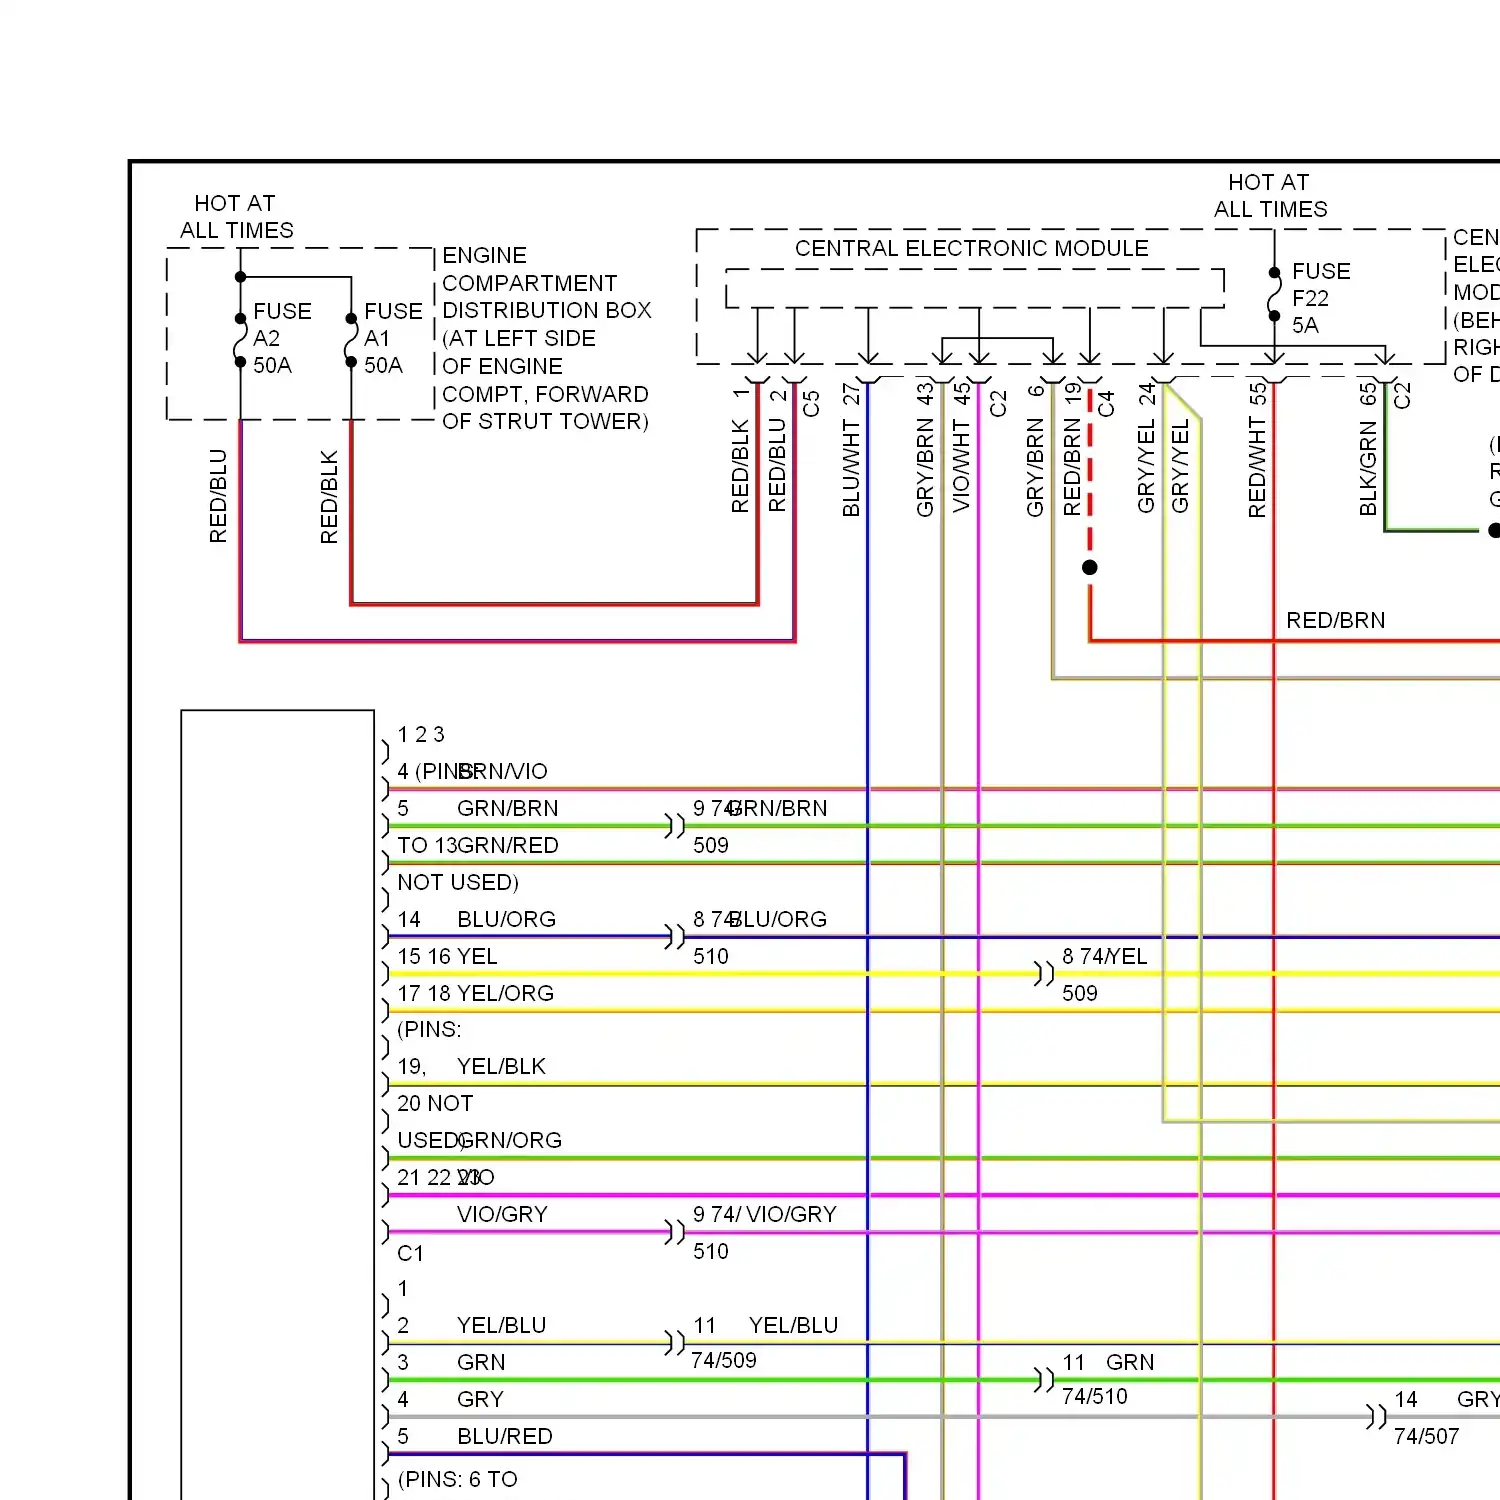
Task: Click the (PINS: 6 TO text
Action: [458, 1479]
